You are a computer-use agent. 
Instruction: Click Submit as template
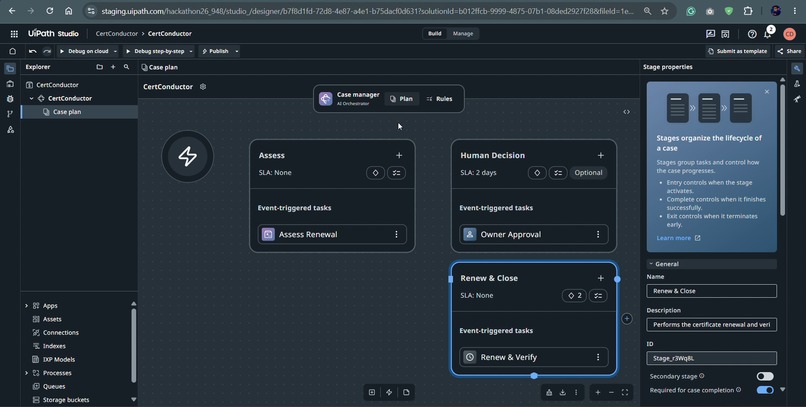tap(738, 51)
